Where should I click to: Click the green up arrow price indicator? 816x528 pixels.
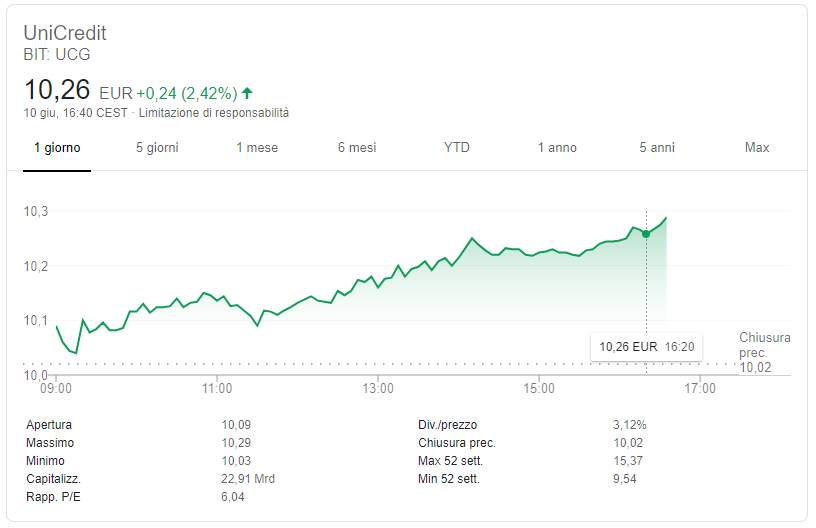[x=247, y=93]
